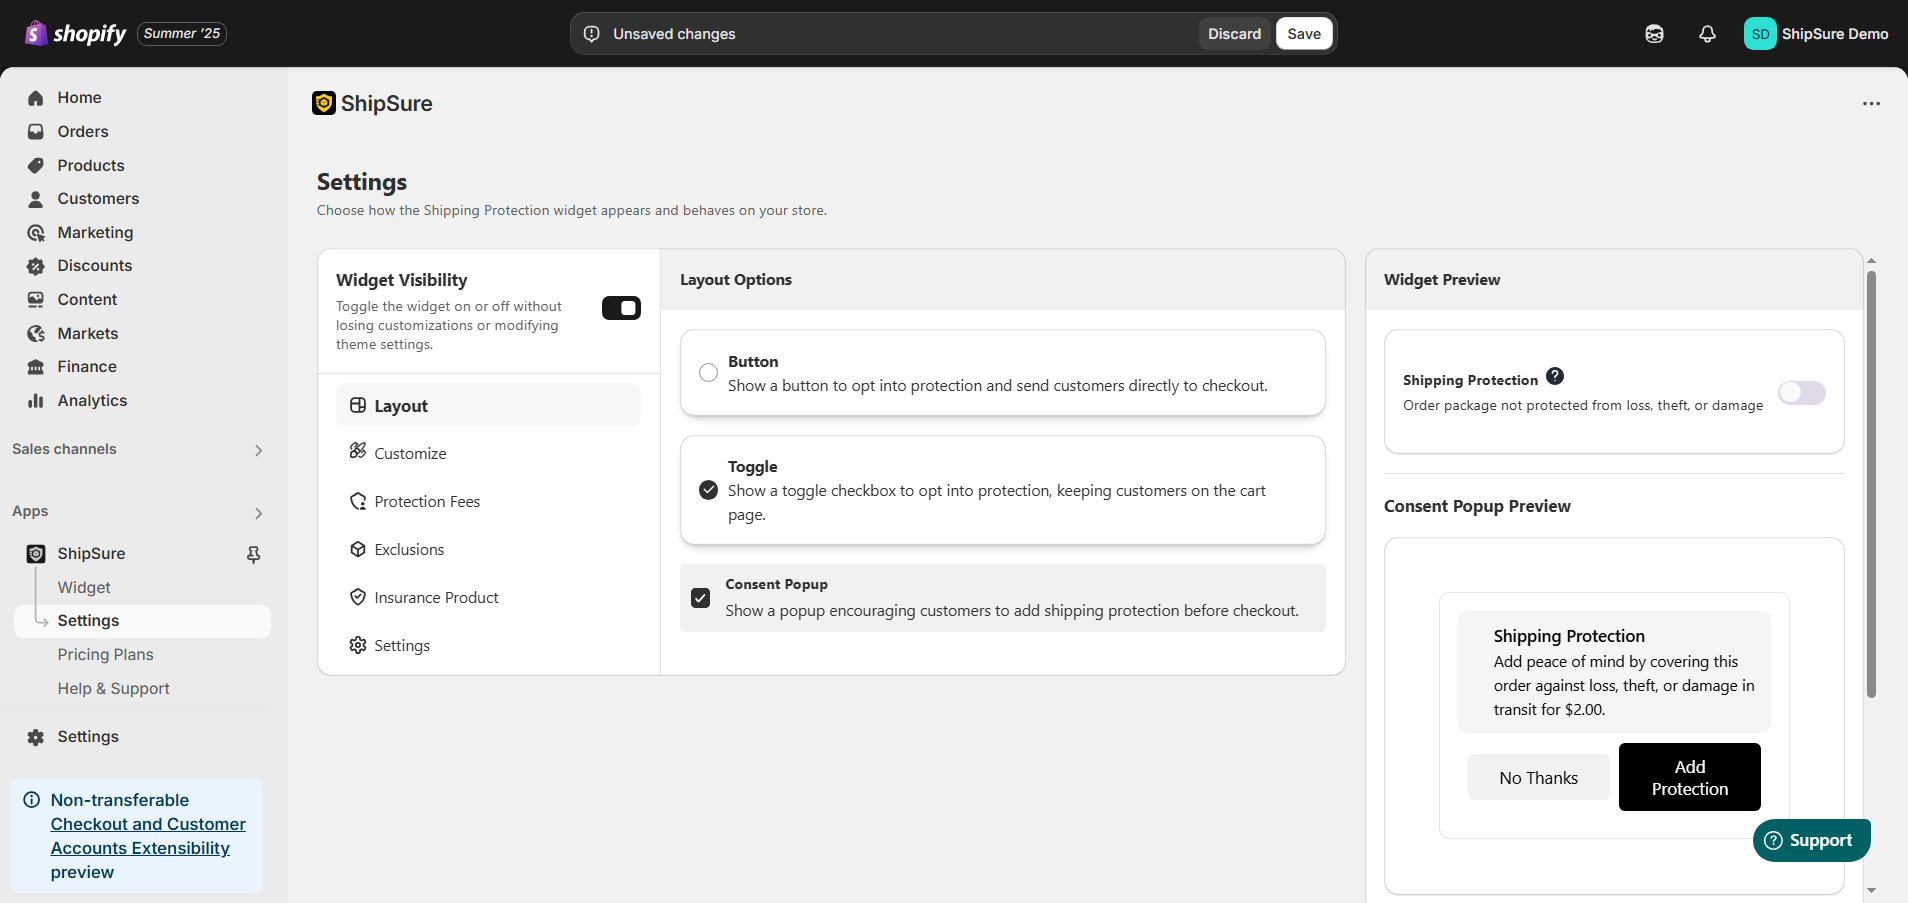Click the Layout Options heading
The height and width of the screenshot is (903, 1908).
(x=736, y=280)
